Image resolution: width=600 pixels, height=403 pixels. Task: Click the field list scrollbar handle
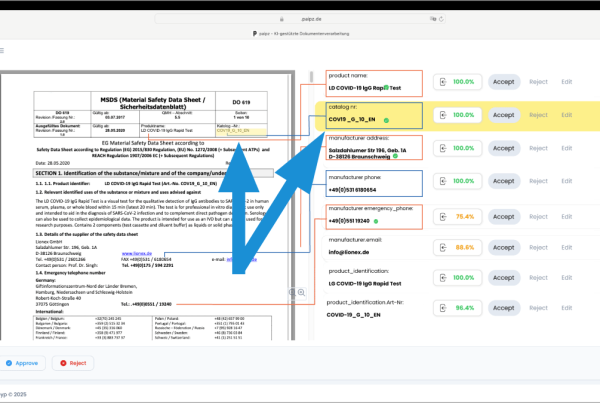pos(311,77)
